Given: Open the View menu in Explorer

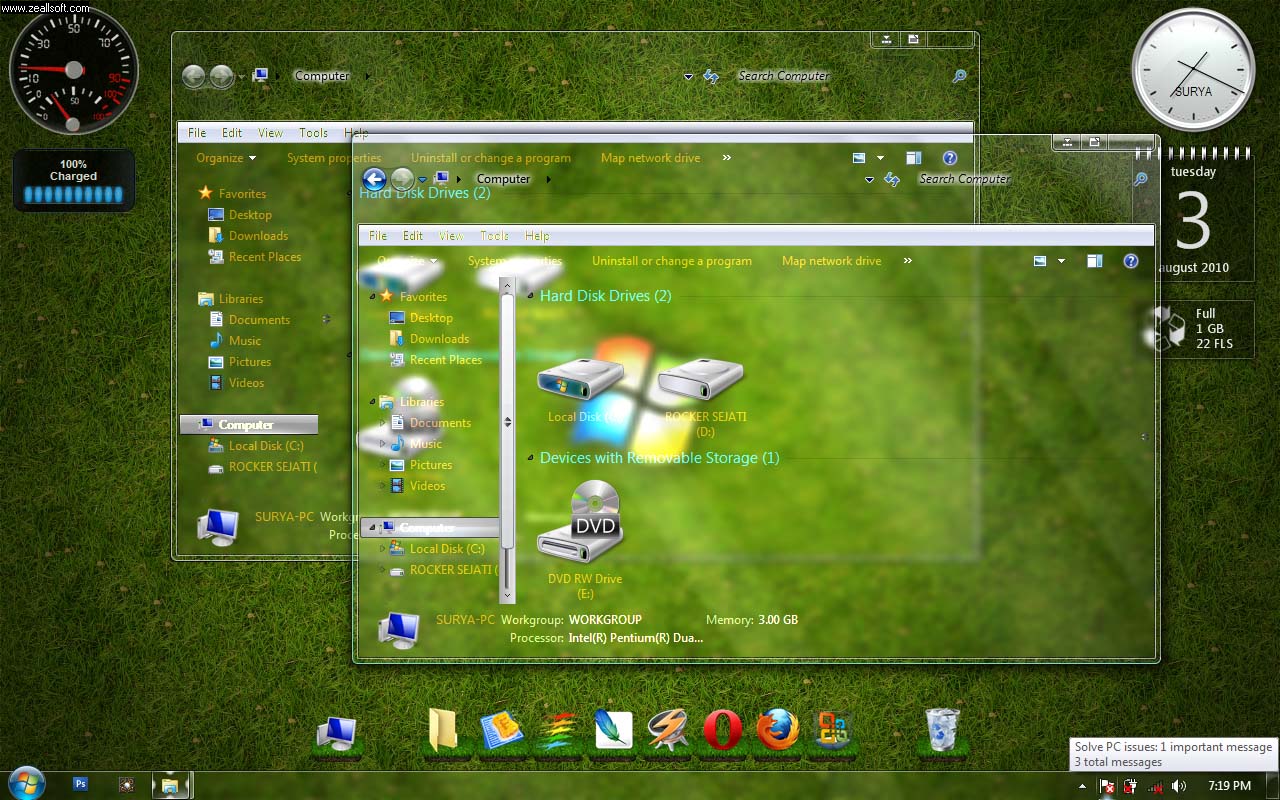Looking at the screenshot, I should (451, 235).
